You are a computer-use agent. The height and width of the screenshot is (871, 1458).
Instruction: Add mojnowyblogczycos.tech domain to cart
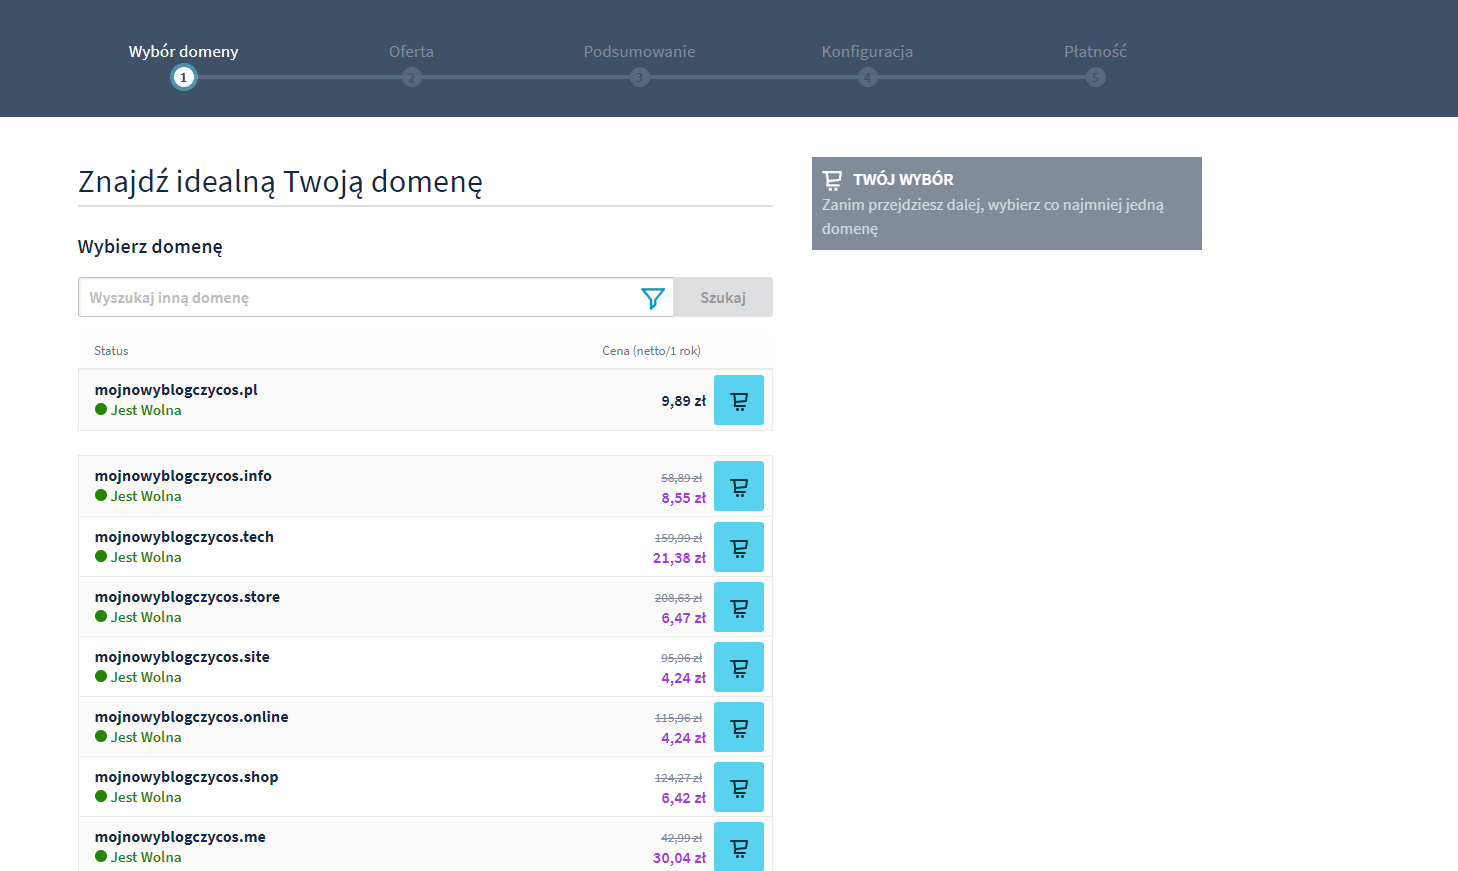tap(738, 547)
